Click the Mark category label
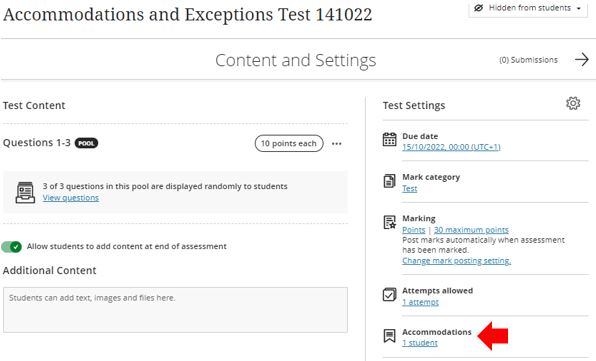The image size is (596, 361). tap(431, 177)
